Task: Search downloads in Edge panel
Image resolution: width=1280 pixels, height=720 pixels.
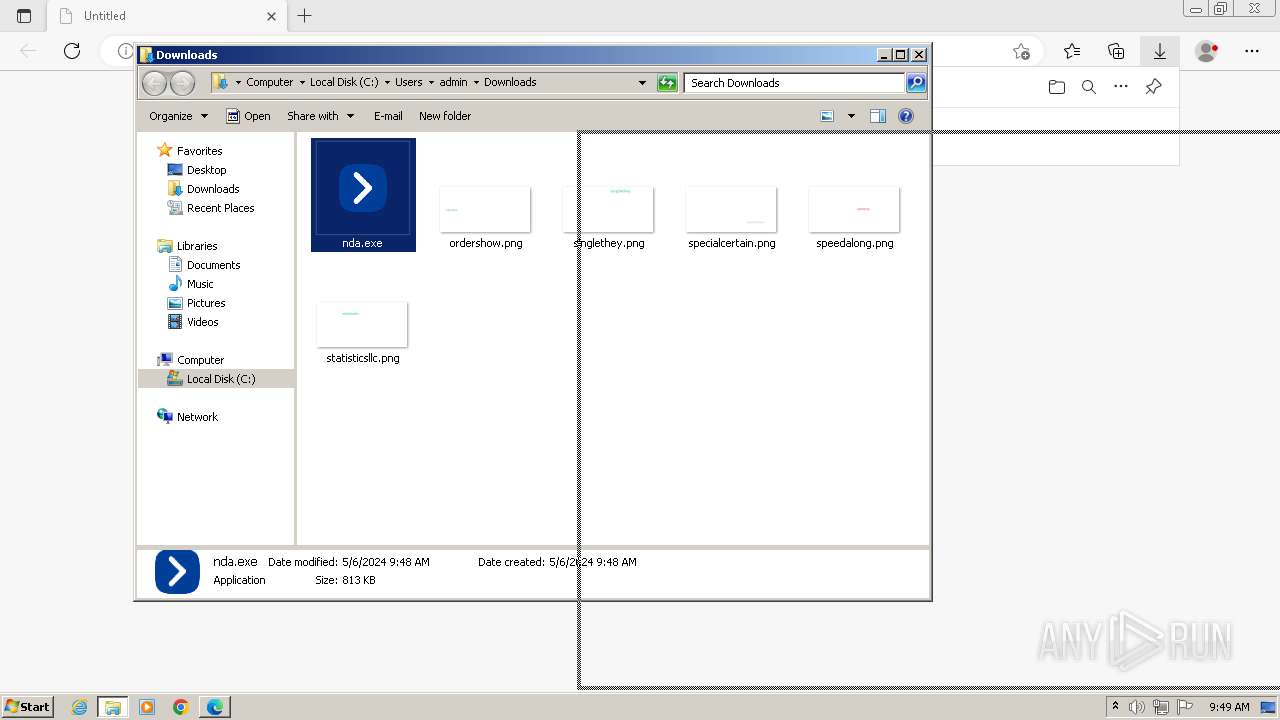Action: click(1089, 87)
